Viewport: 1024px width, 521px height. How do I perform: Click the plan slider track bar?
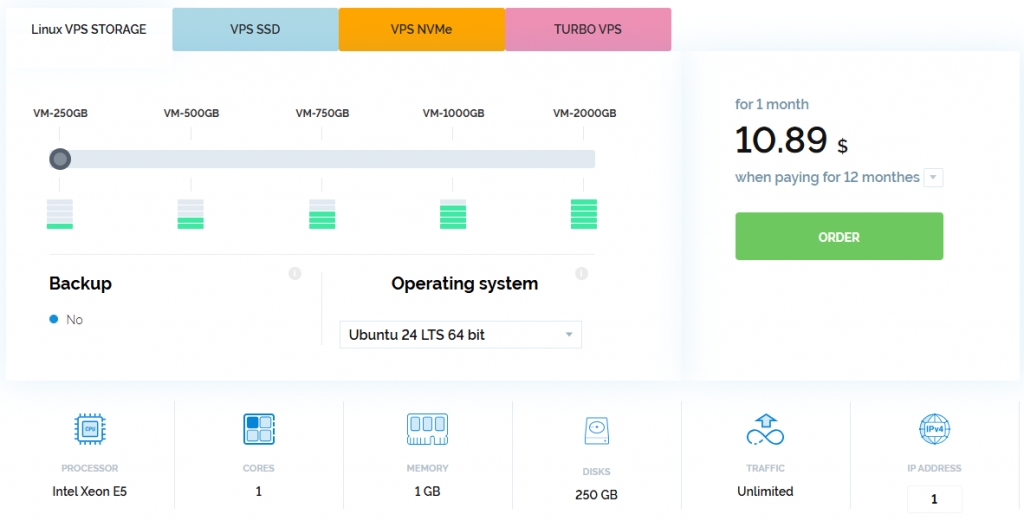[323, 159]
